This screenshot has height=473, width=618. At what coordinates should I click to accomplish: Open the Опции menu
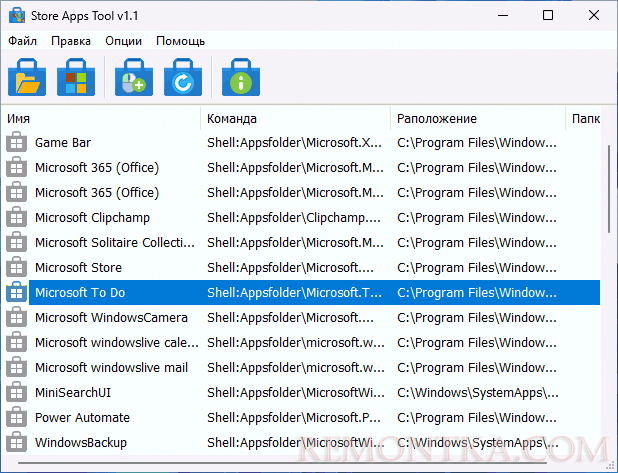(x=123, y=41)
